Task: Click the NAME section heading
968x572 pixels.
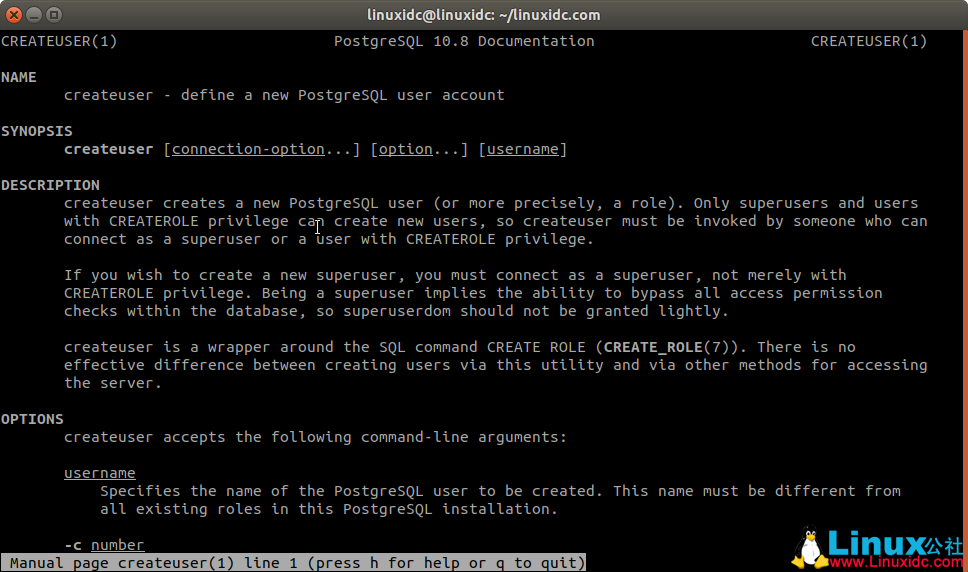Action: pos(19,77)
